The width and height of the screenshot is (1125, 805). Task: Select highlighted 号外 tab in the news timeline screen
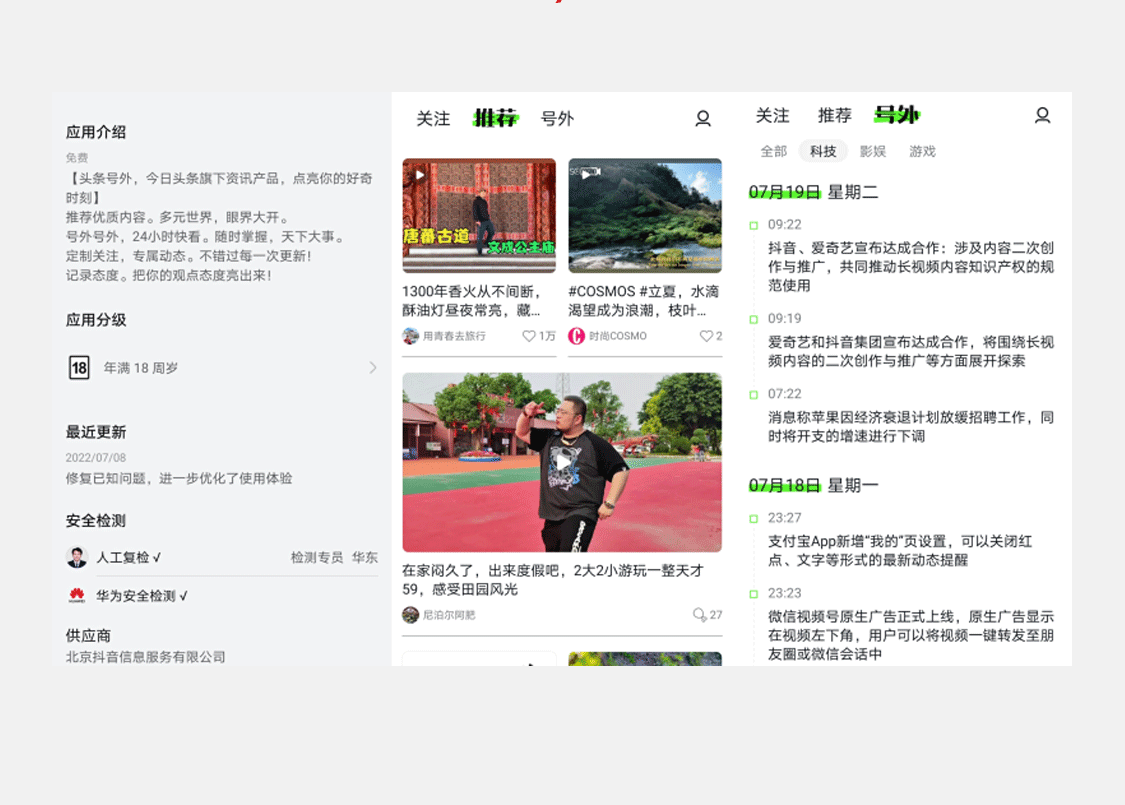click(x=897, y=115)
